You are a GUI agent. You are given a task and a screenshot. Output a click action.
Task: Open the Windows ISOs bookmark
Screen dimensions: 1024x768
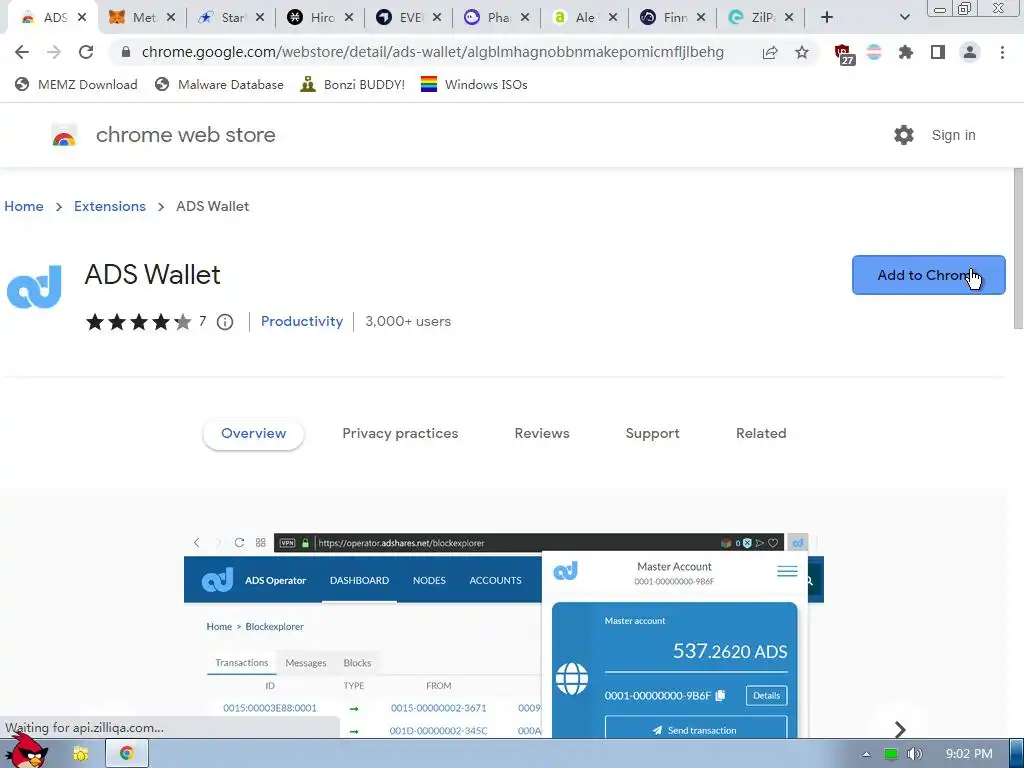[474, 84]
